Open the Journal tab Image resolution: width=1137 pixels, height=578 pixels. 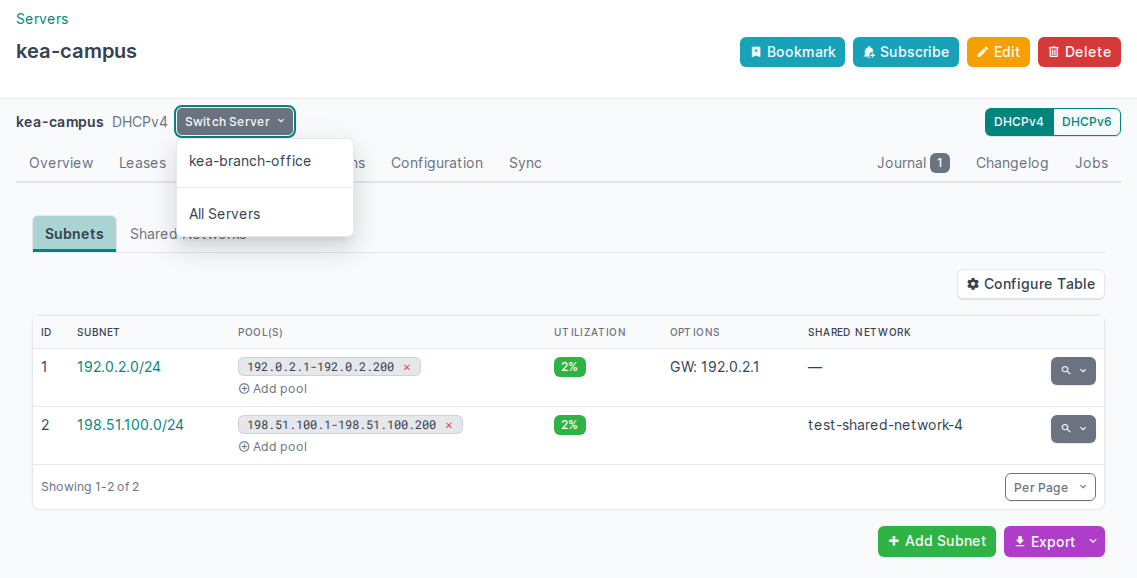click(913, 163)
